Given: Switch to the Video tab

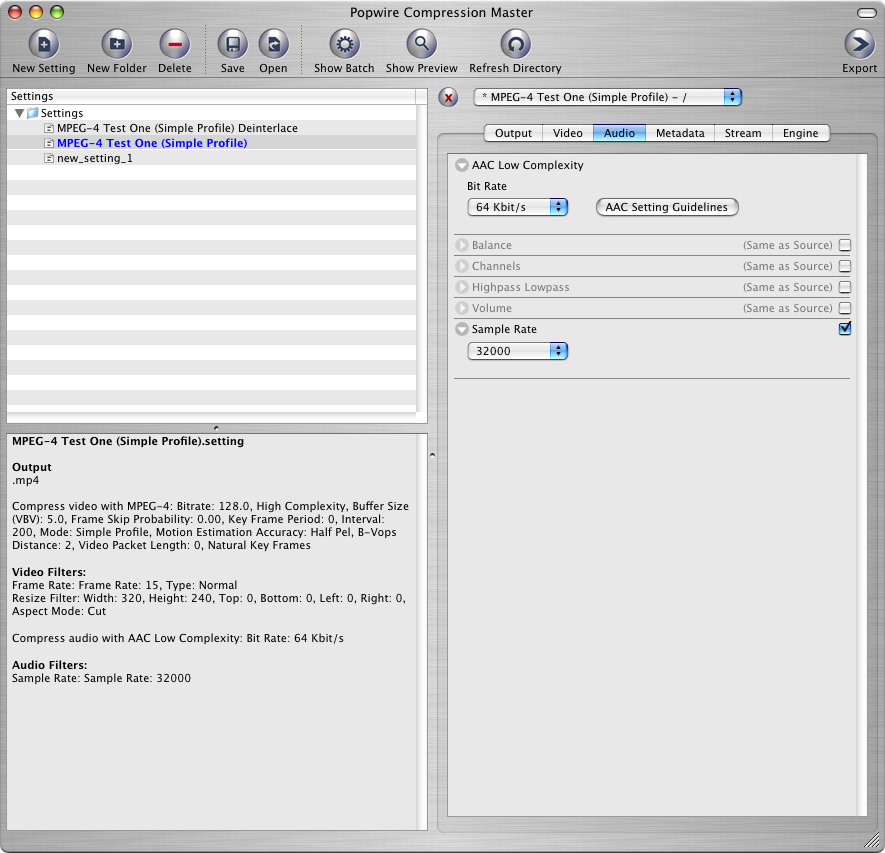Looking at the screenshot, I should point(567,133).
